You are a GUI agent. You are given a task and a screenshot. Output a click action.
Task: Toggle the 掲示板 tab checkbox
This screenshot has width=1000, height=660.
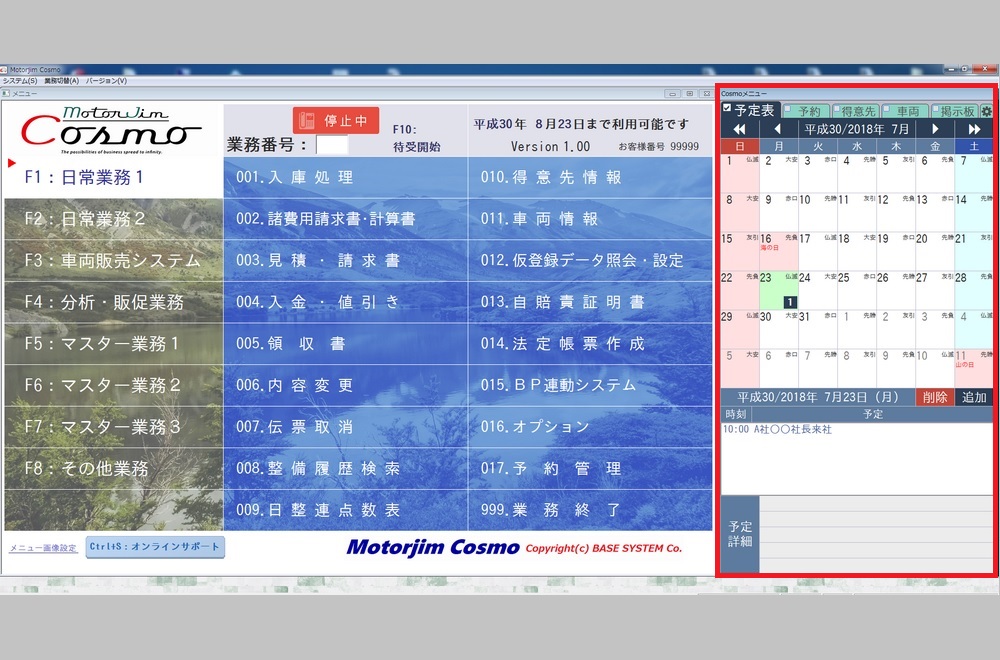936,110
